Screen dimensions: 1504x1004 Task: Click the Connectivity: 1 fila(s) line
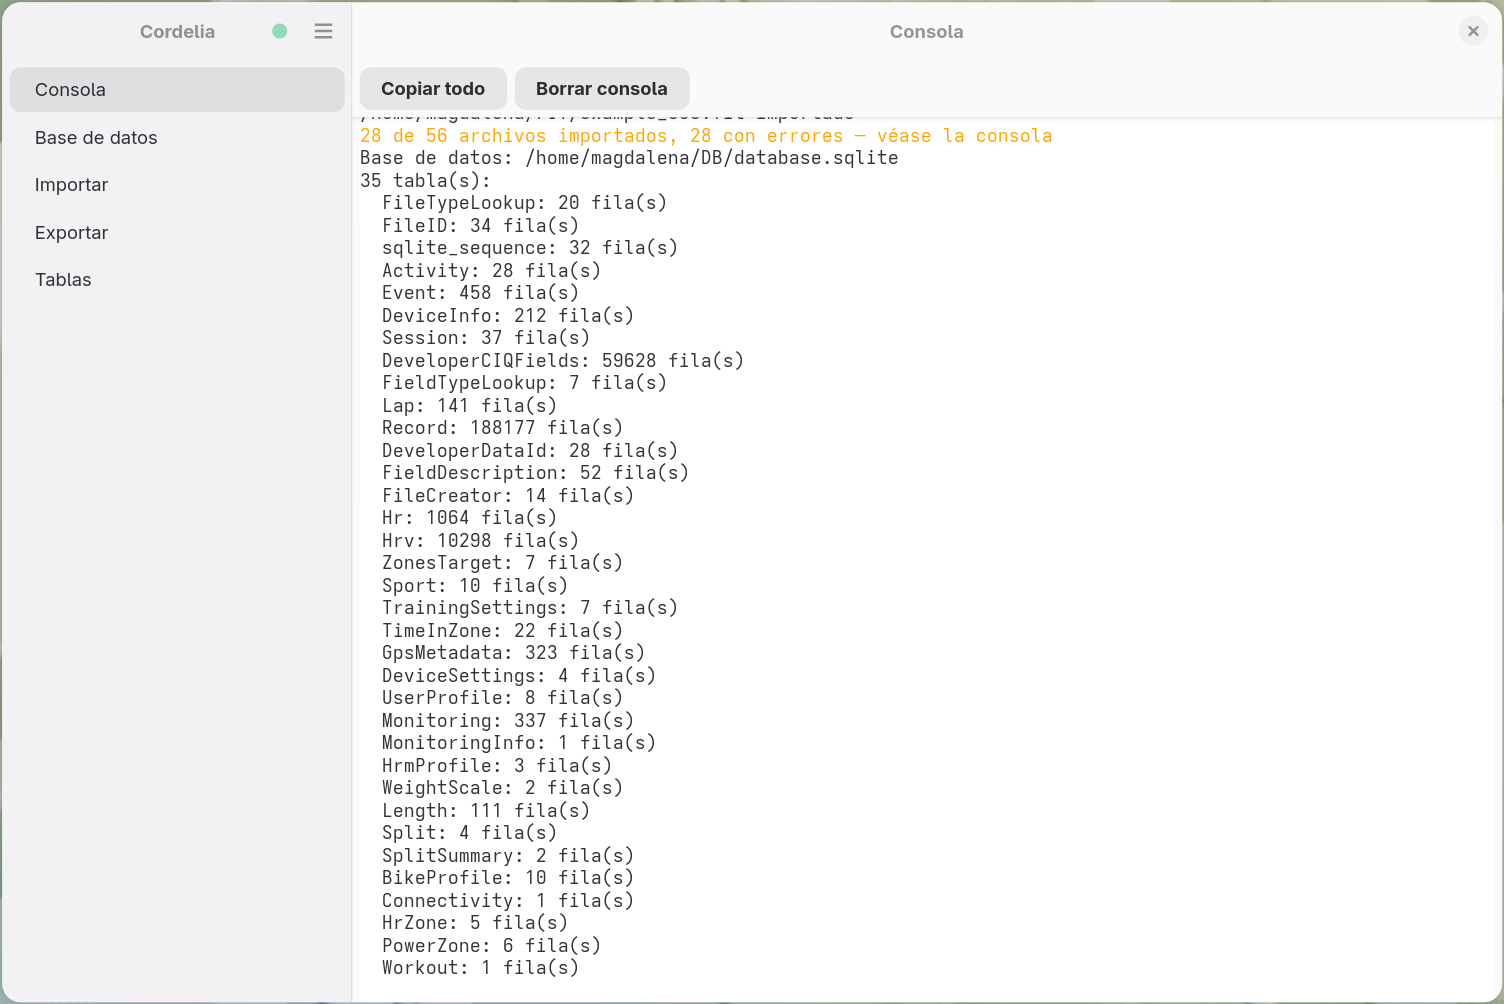click(x=508, y=901)
